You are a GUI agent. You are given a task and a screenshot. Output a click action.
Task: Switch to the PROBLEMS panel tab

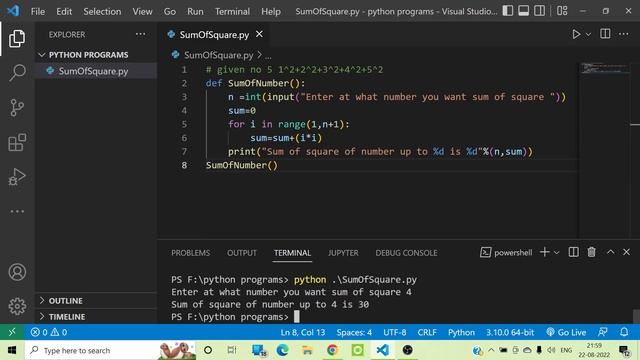pyautogui.click(x=191, y=253)
